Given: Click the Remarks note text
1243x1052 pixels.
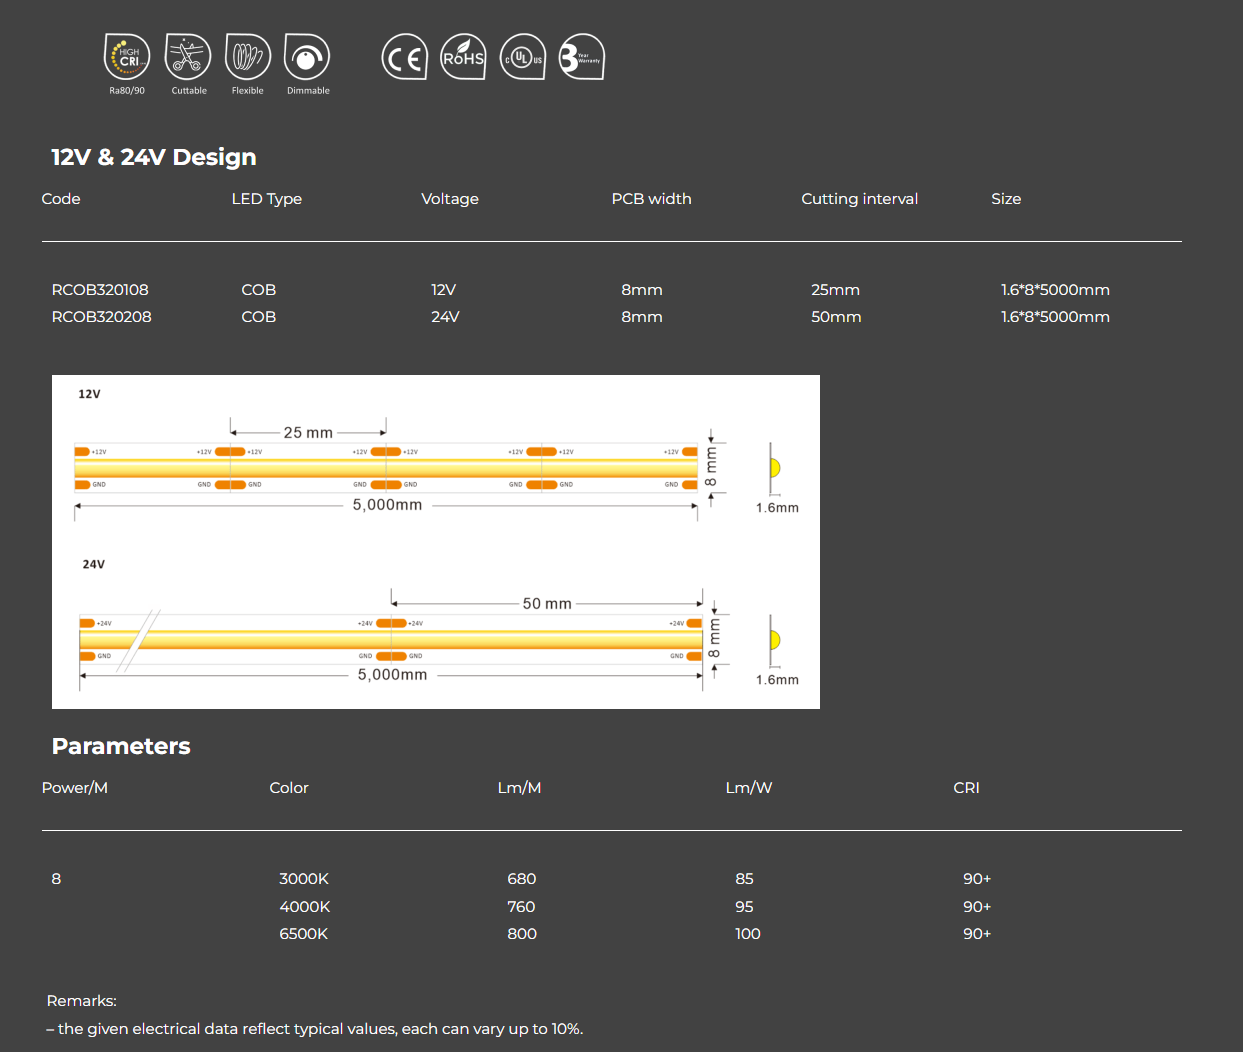Looking at the screenshot, I should [x=315, y=1029].
